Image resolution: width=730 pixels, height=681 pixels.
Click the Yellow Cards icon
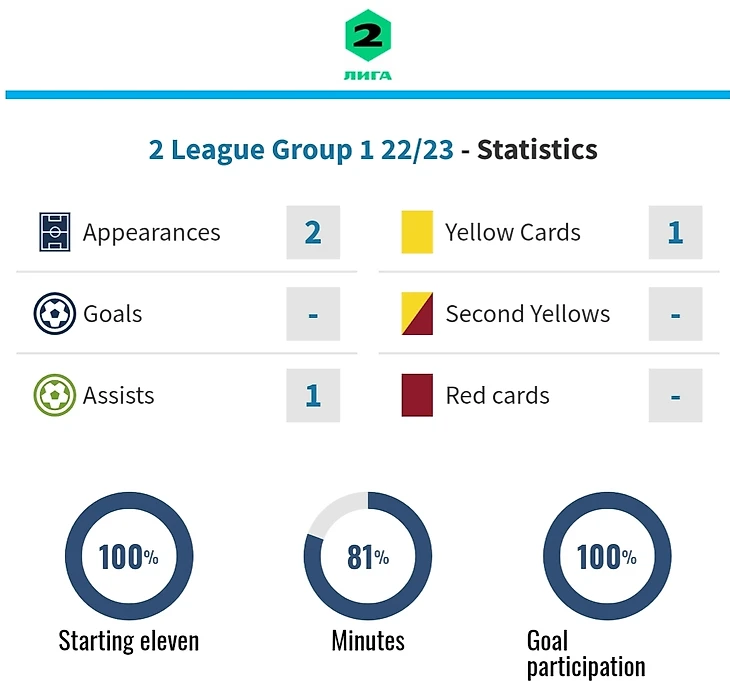point(417,232)
